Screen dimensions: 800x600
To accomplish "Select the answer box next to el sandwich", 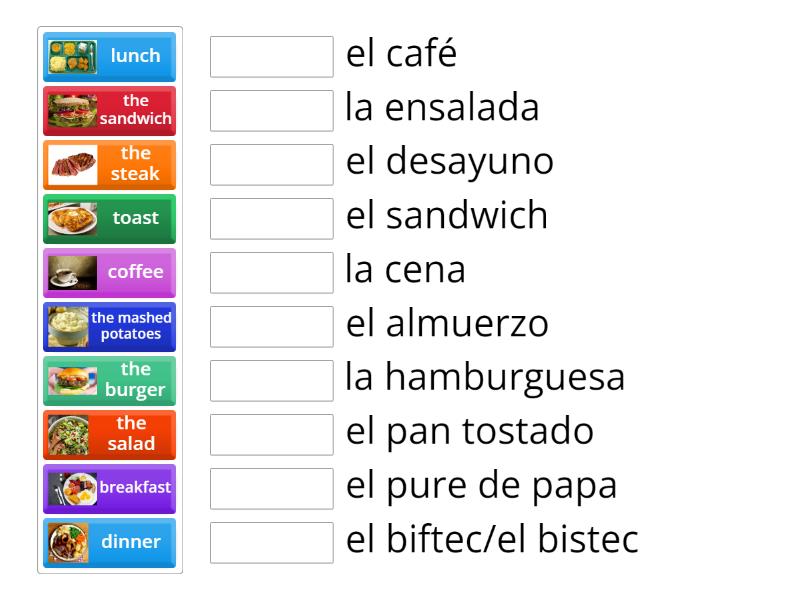I will coord(271,219).
